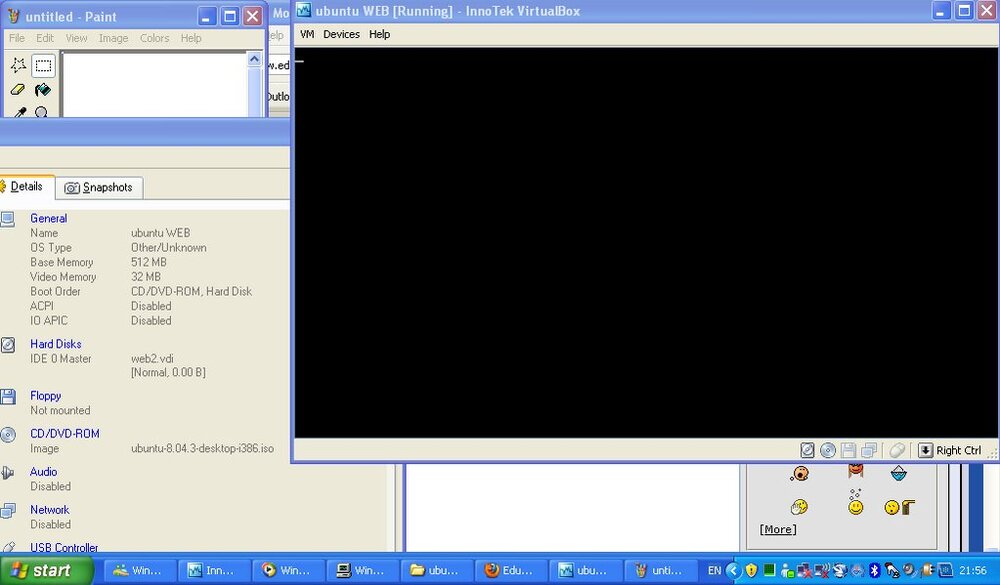
Task: Select the Magnifier tool in Paint
Action: click(x=43, y=111)
